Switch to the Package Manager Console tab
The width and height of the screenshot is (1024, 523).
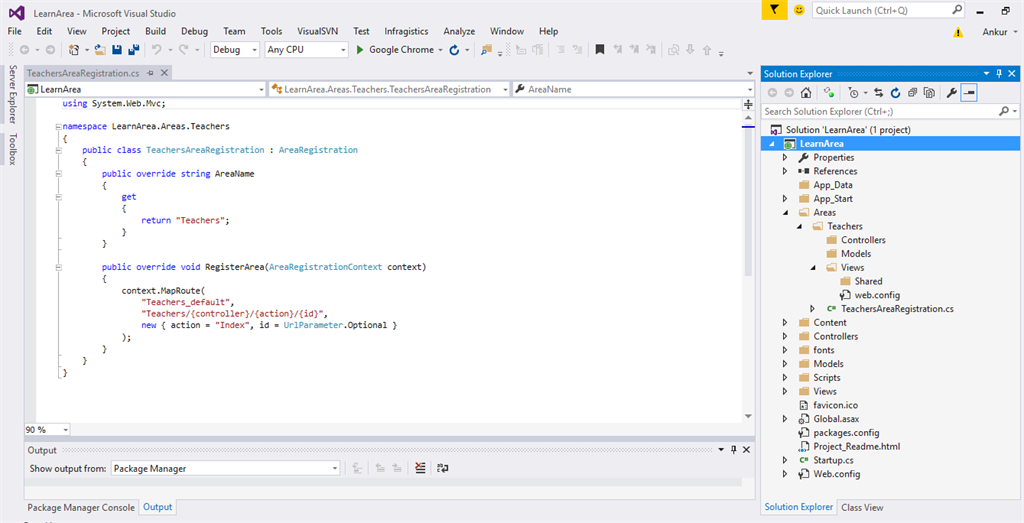pos(81,507)
